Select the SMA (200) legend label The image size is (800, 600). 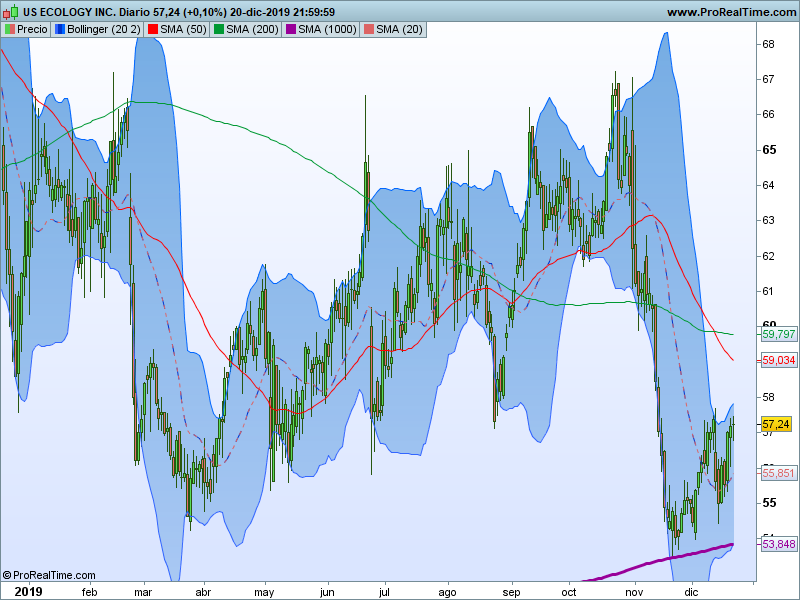[x=252, y=30]
